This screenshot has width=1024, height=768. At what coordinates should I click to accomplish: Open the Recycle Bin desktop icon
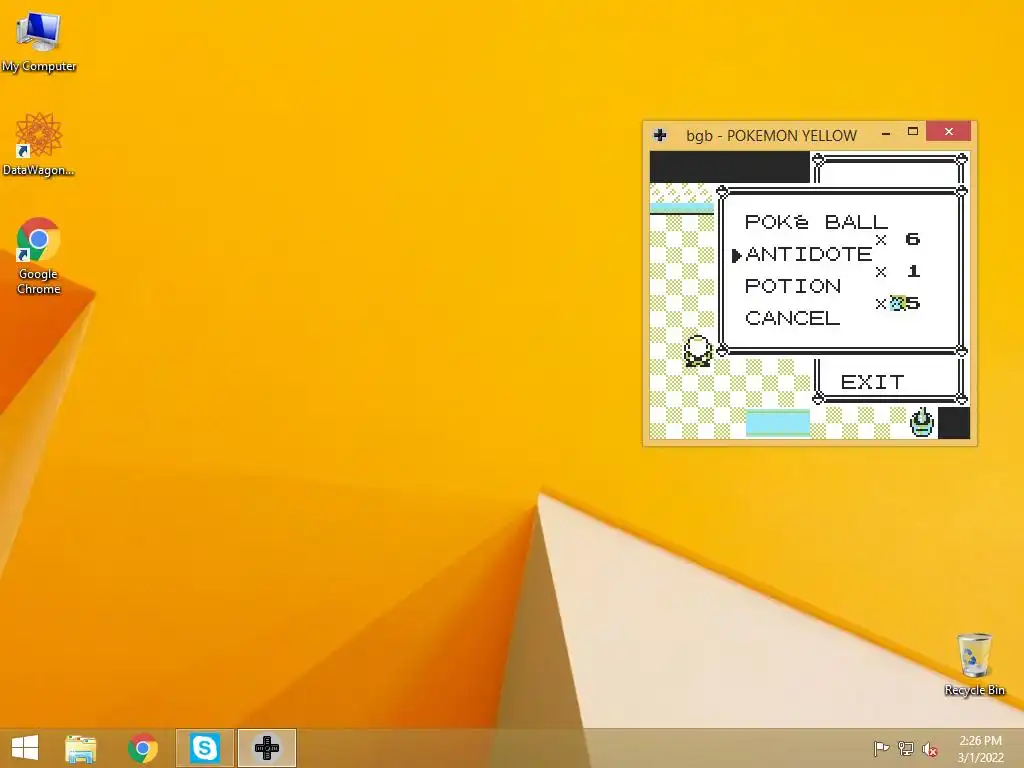click(x=974, y=664)
